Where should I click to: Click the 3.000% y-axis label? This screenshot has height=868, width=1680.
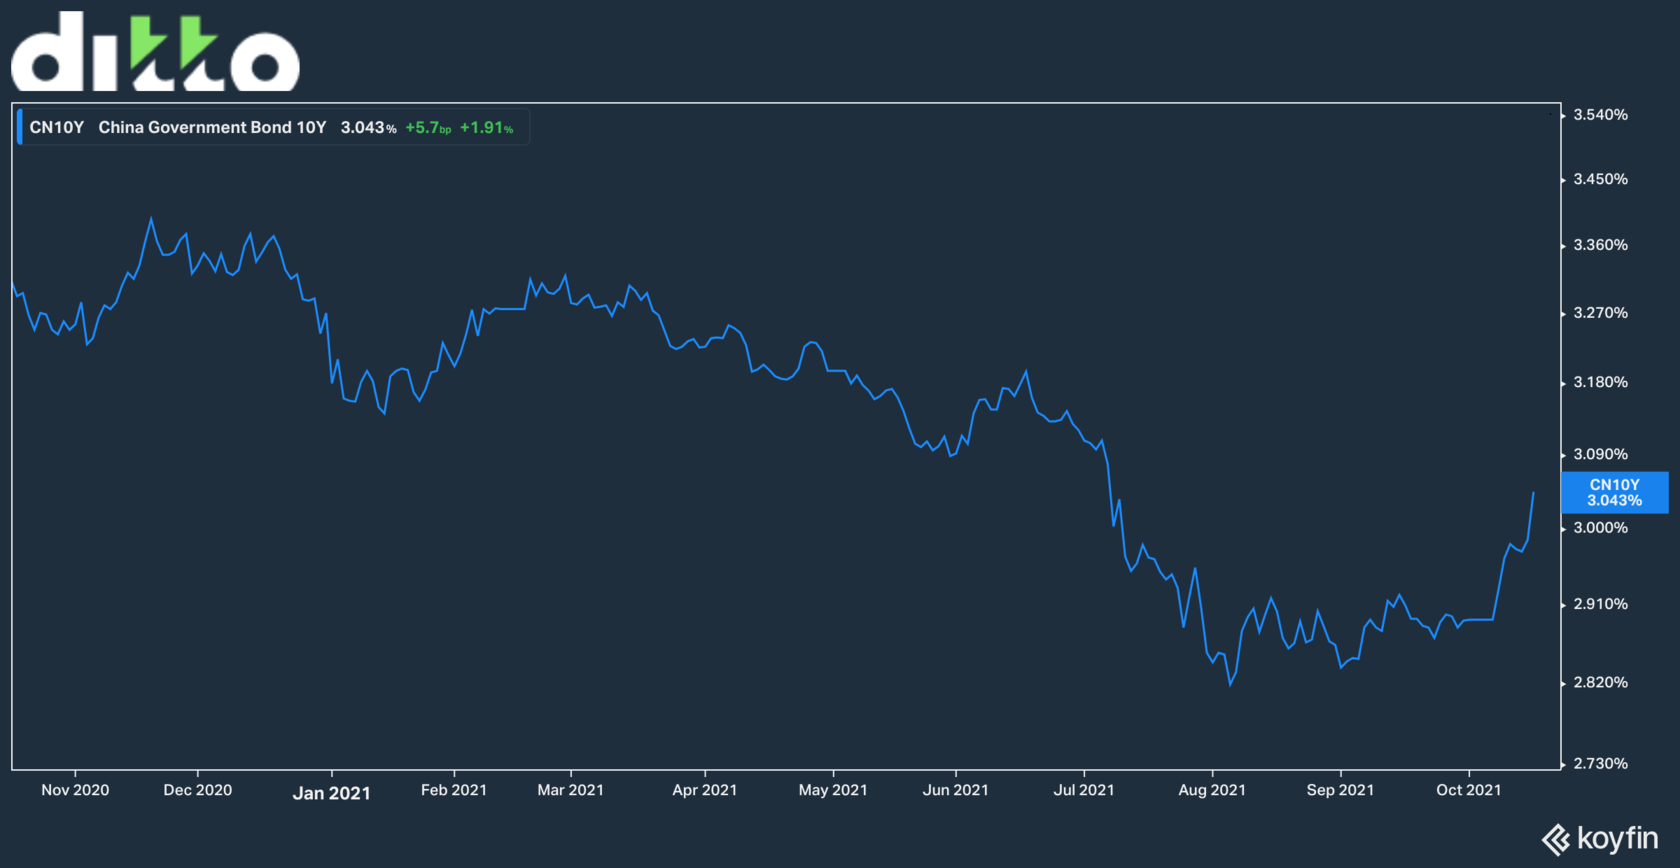[1600, 528]
